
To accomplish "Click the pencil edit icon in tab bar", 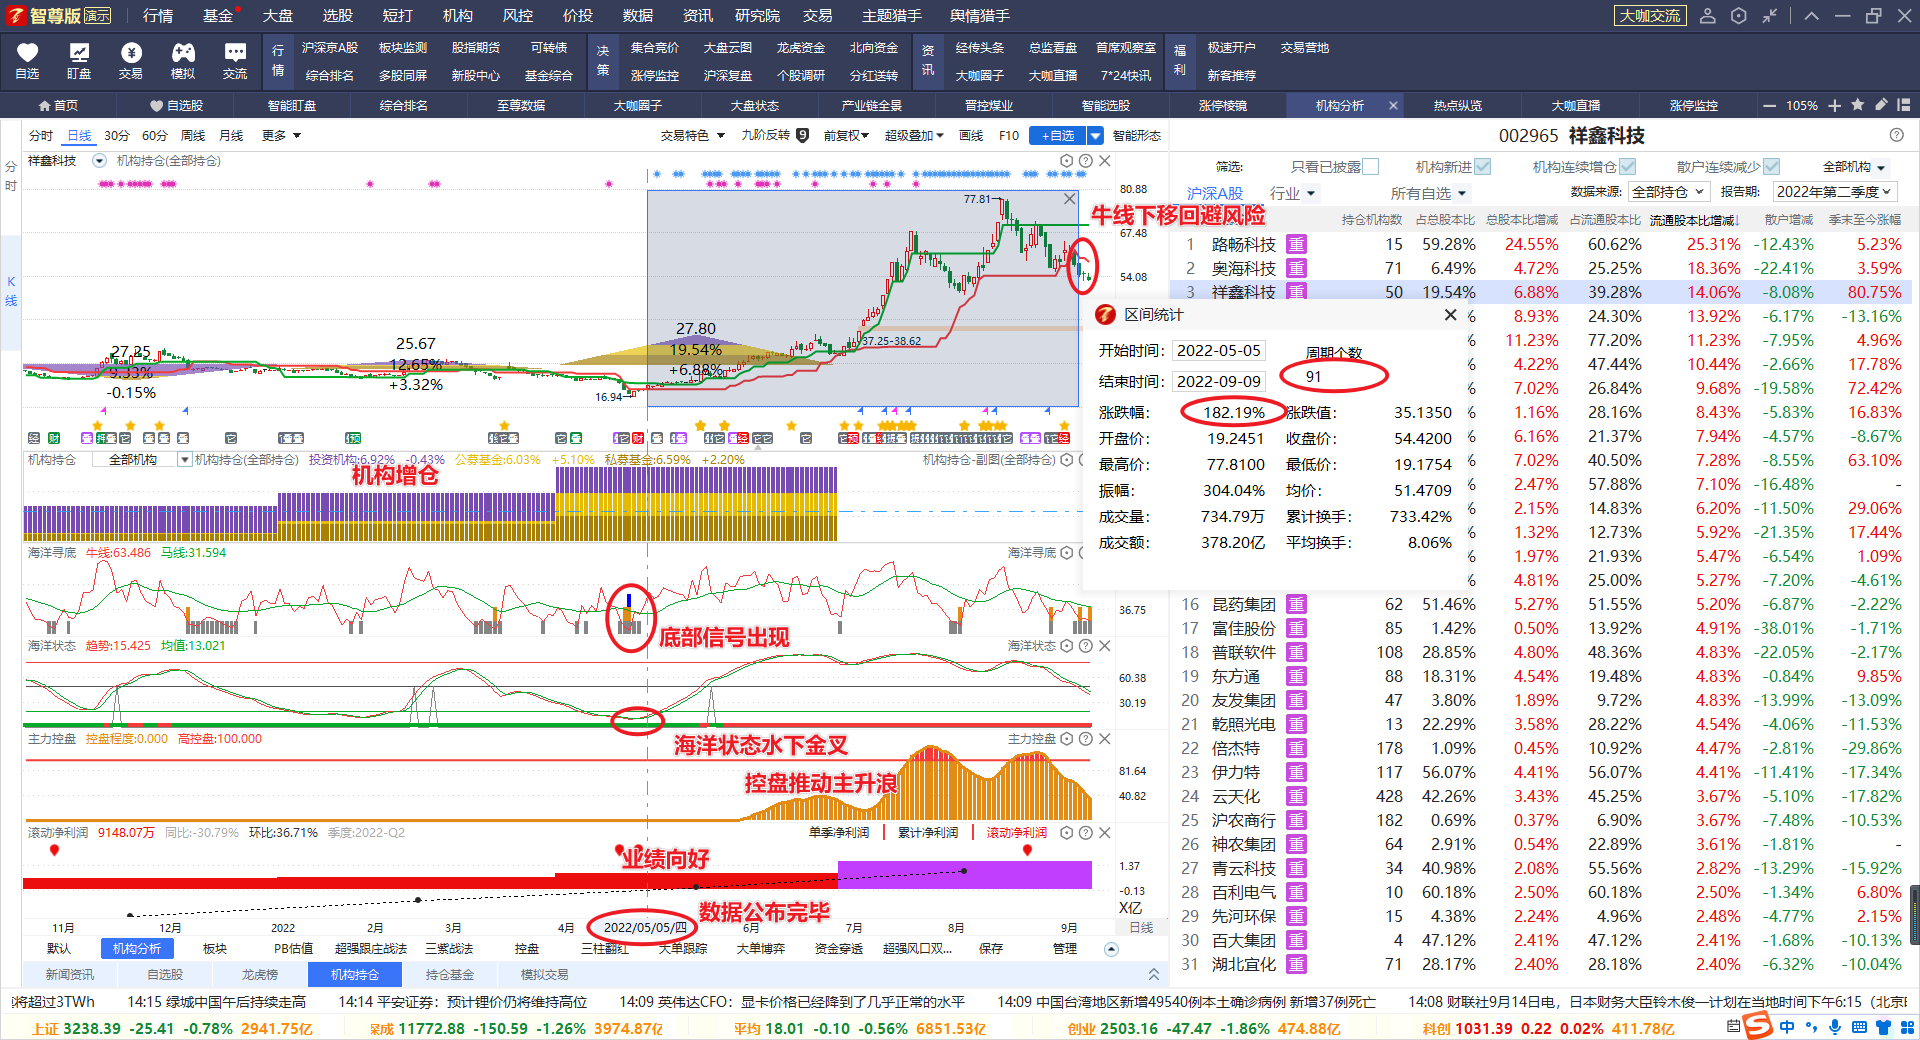I will (1880, 105).
